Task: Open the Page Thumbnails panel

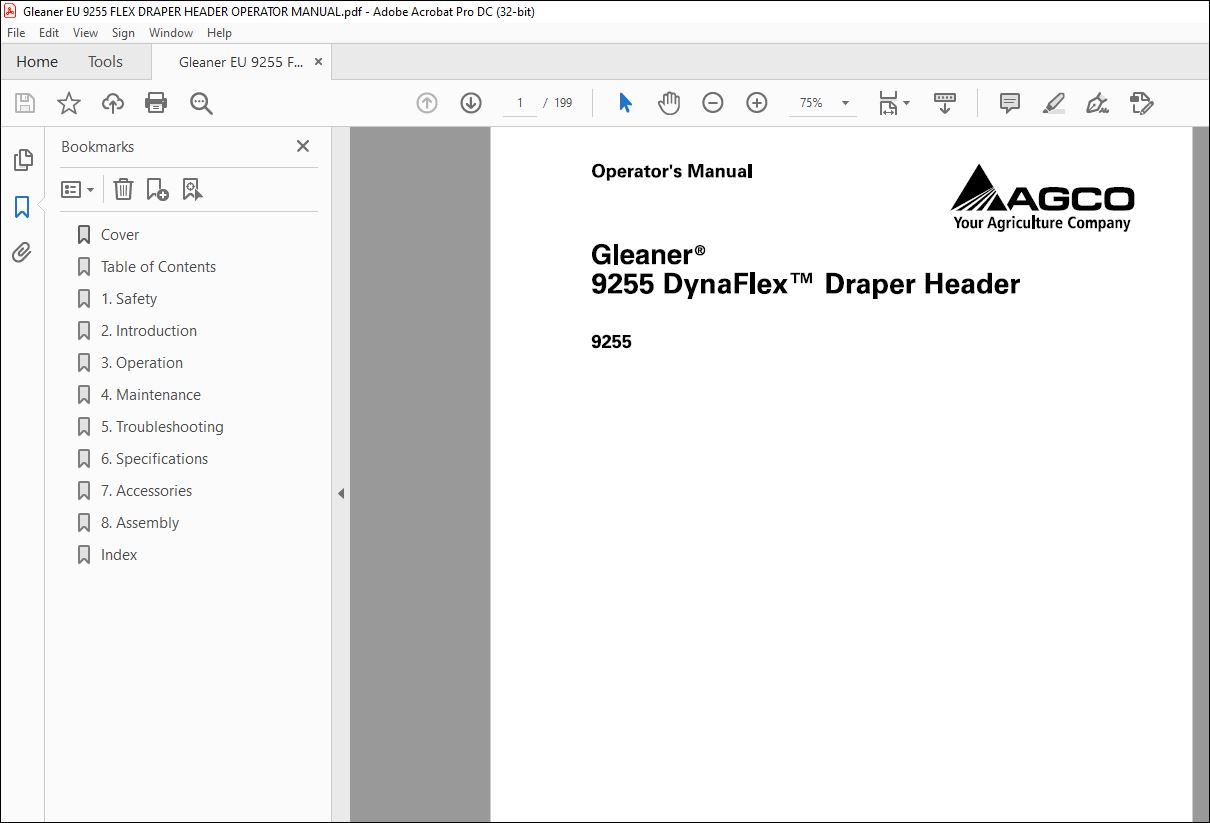Action: click(x=22, y=160)
